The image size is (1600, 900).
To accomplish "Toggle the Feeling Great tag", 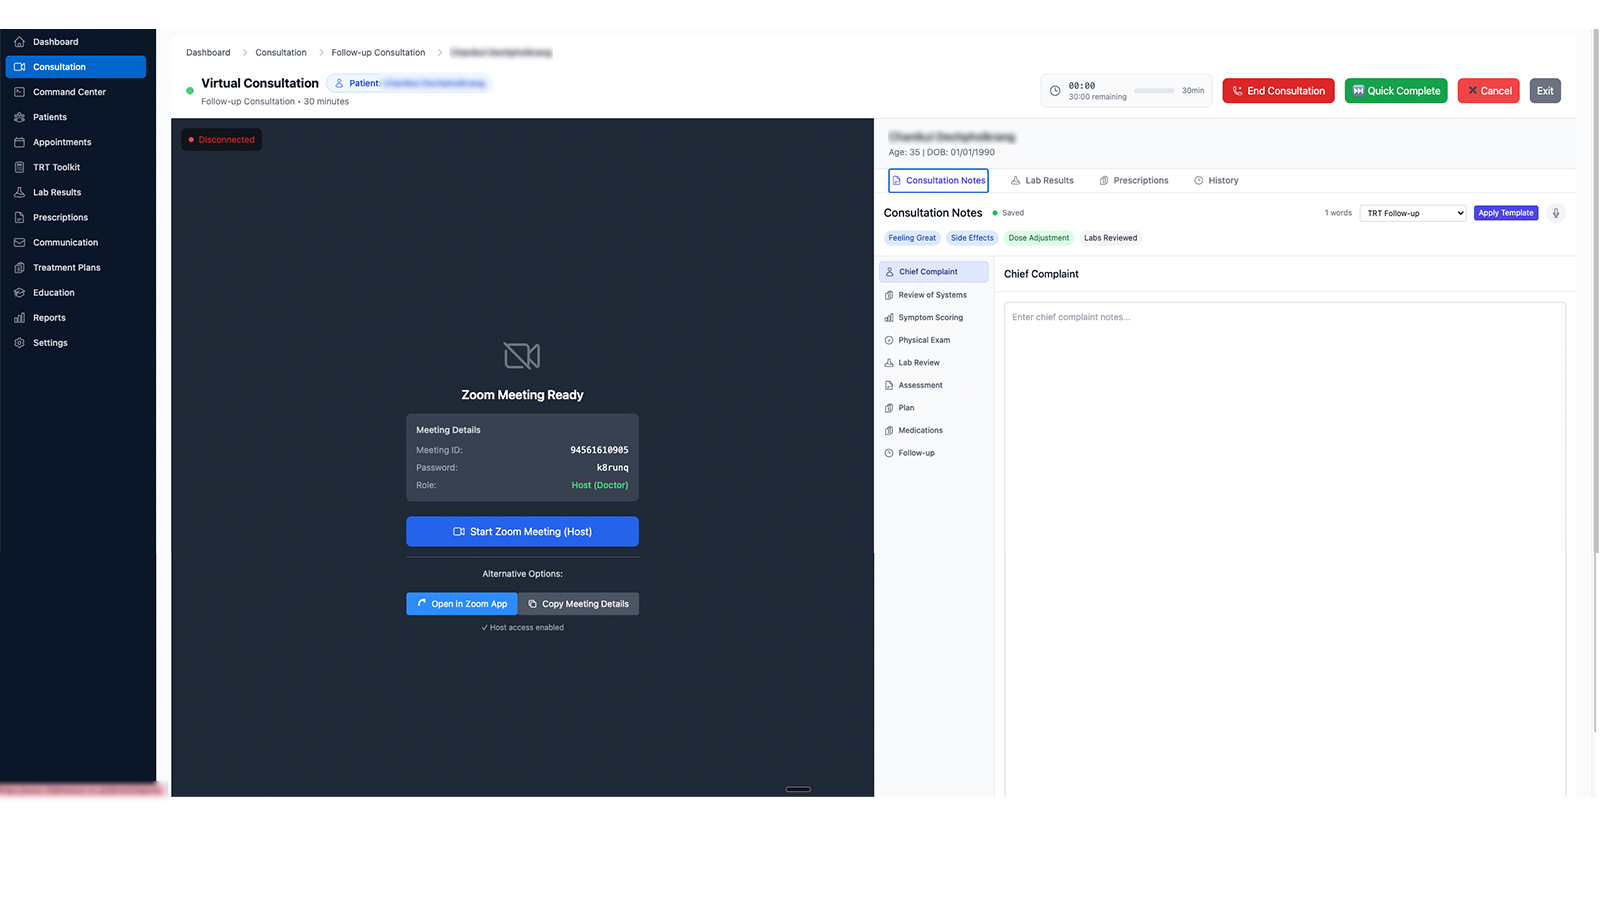I will [x=911, y=238].
